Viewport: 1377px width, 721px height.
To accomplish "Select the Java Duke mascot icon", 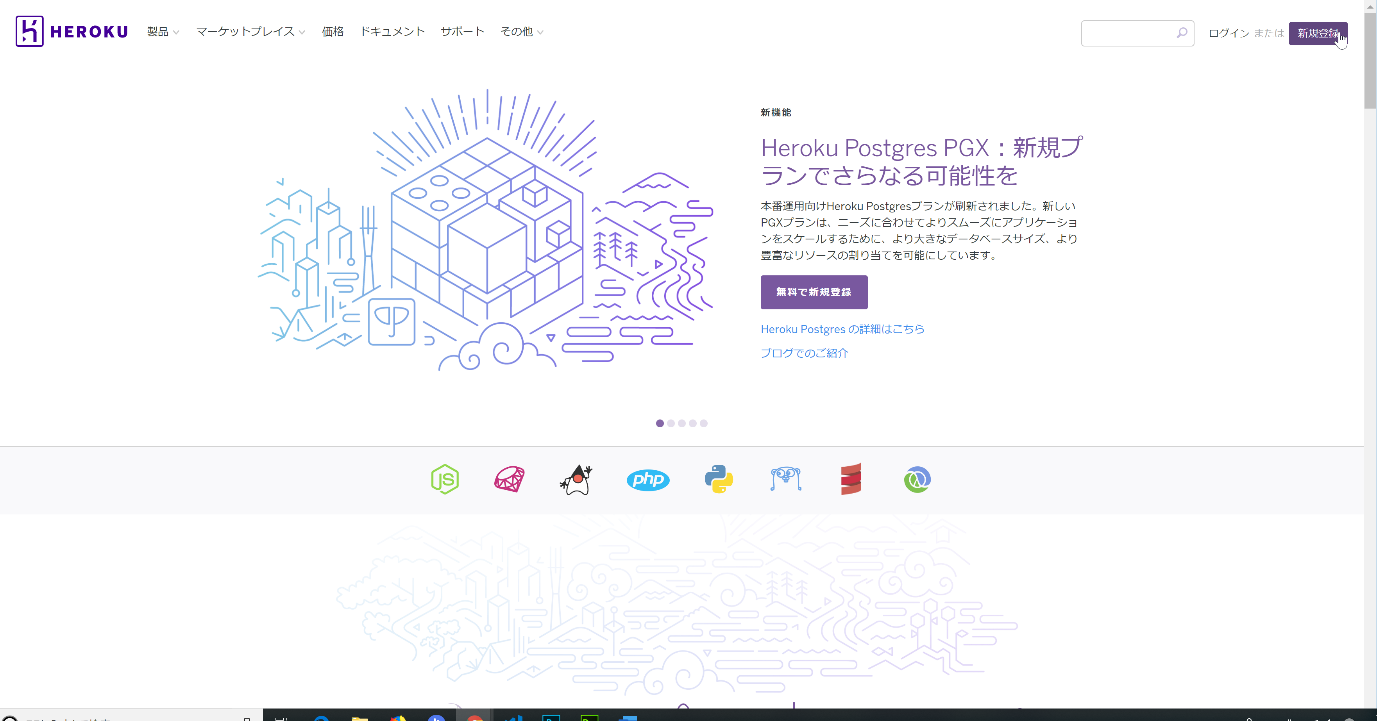I will 577,480.
